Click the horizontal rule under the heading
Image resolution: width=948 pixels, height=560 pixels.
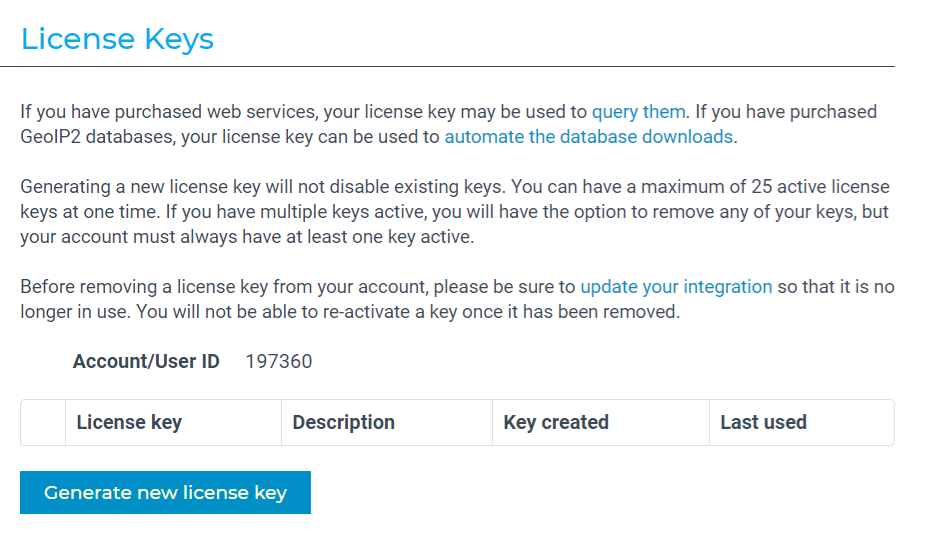(x=447, y=67)
